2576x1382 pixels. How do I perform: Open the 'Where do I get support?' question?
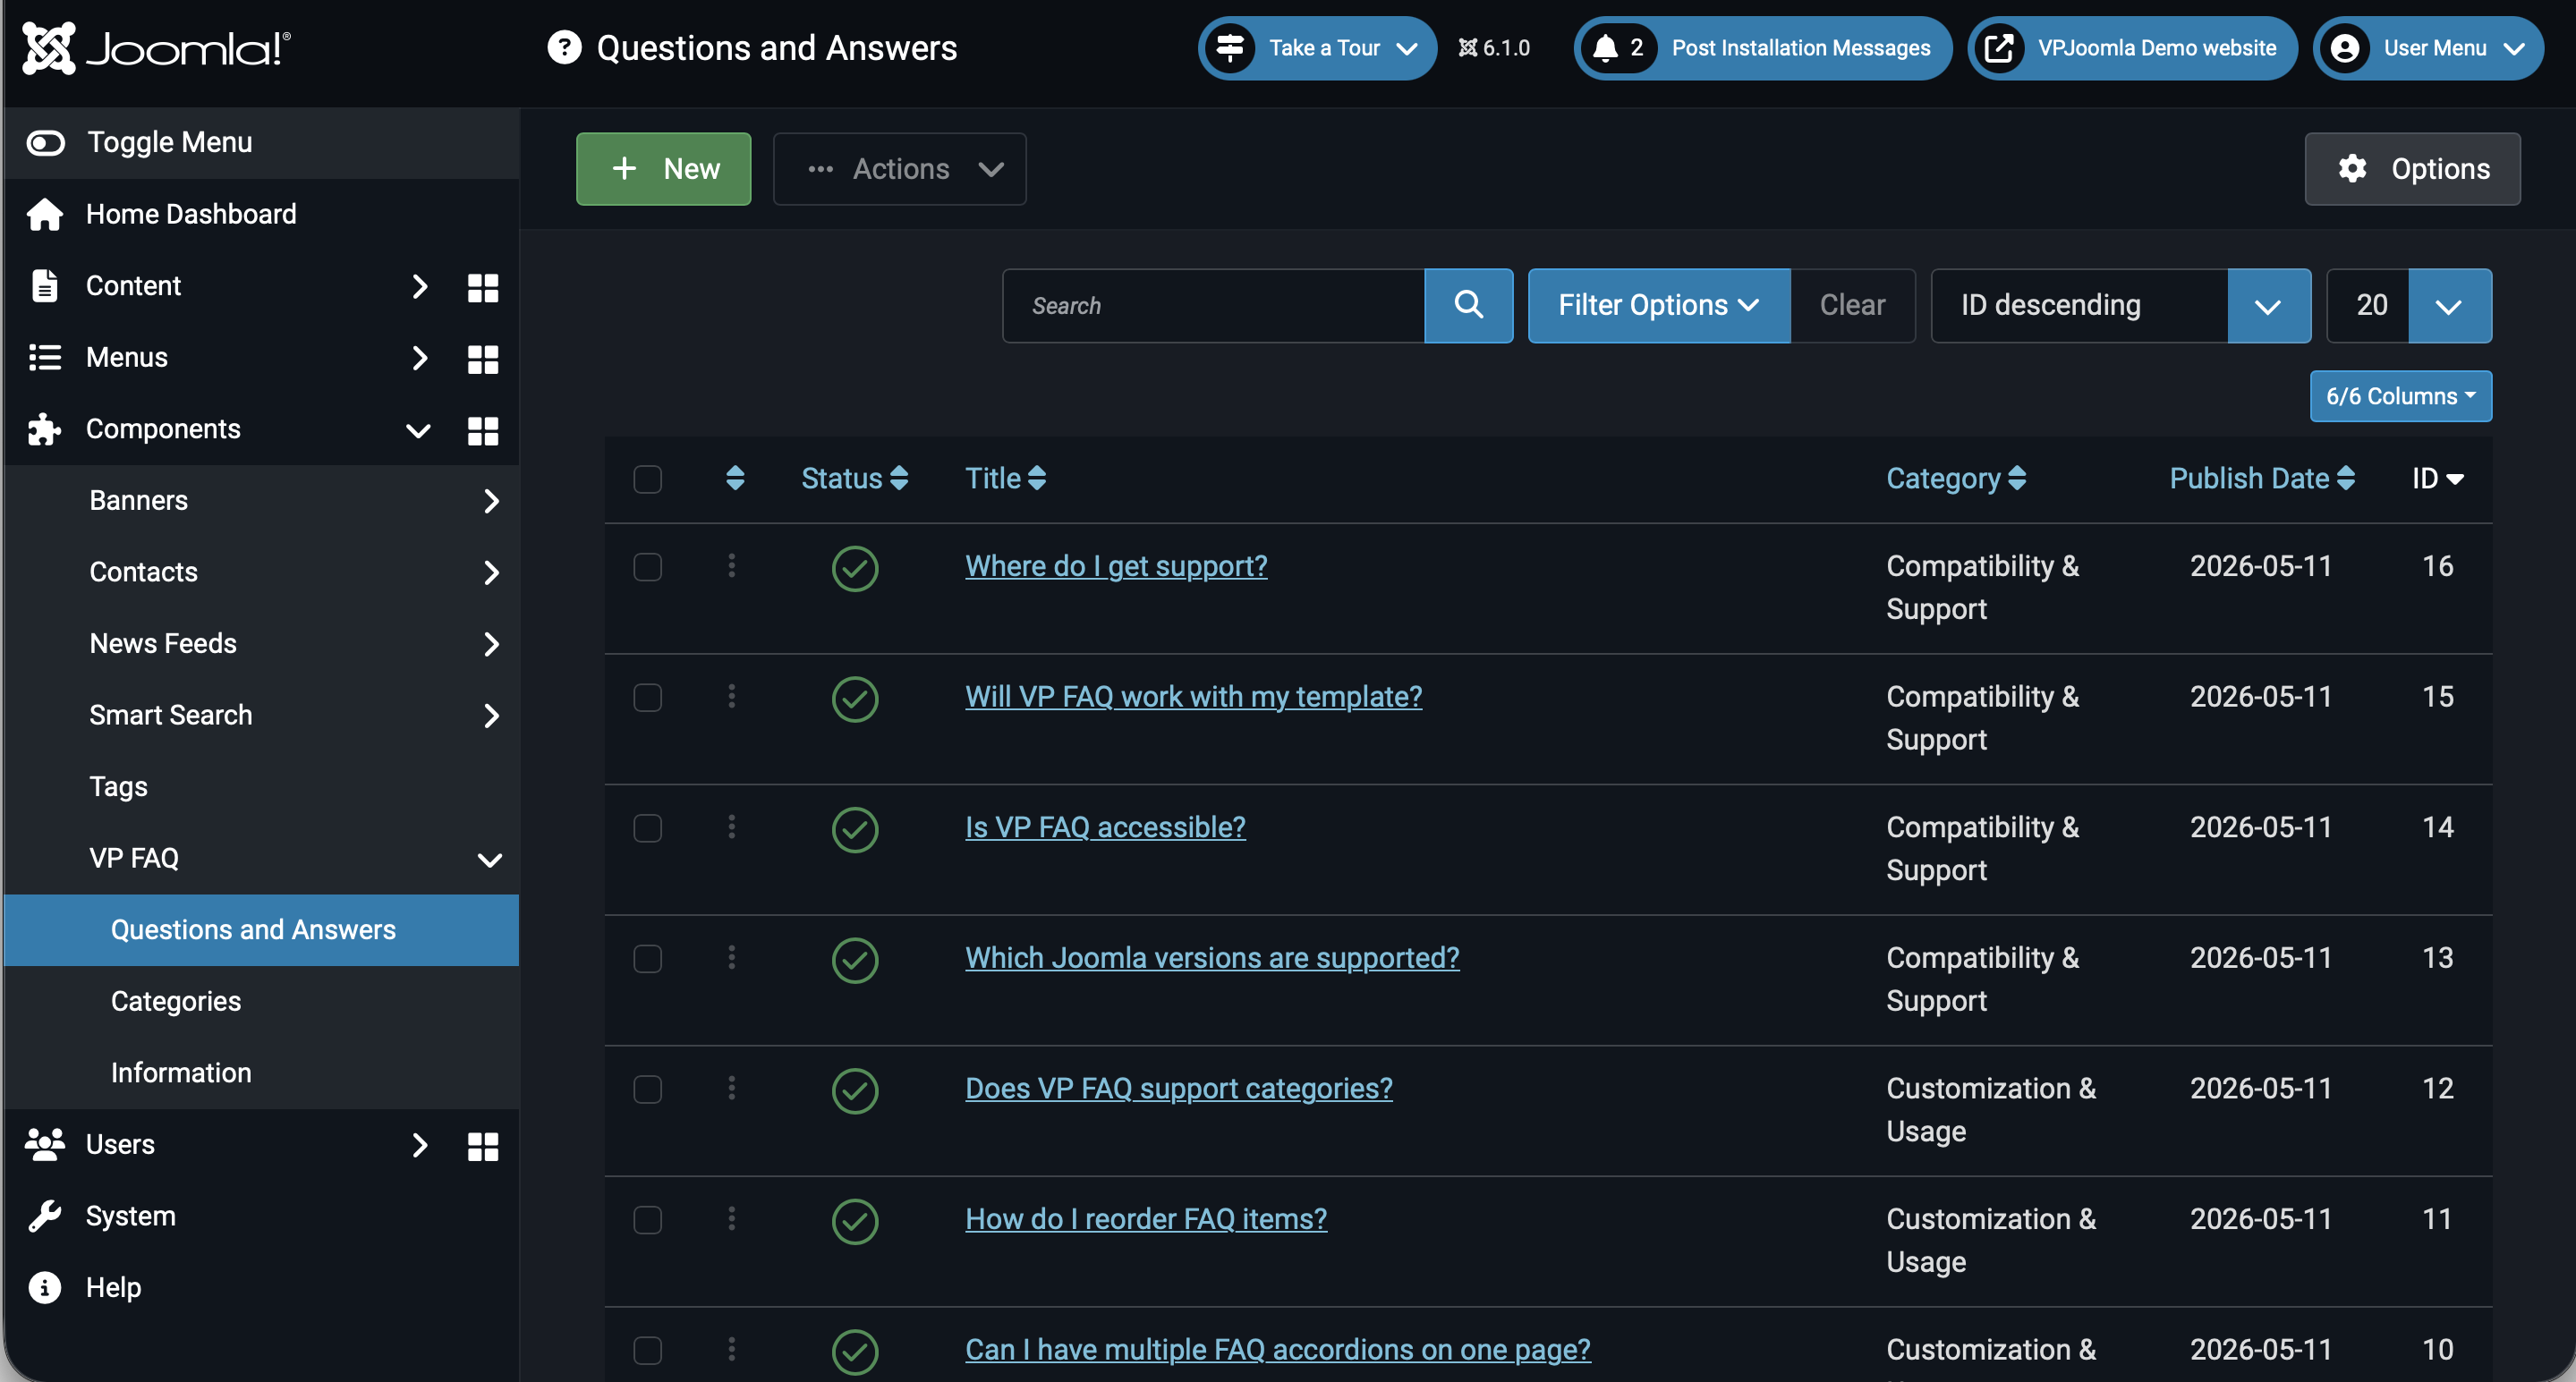[x=1116, y=566]
